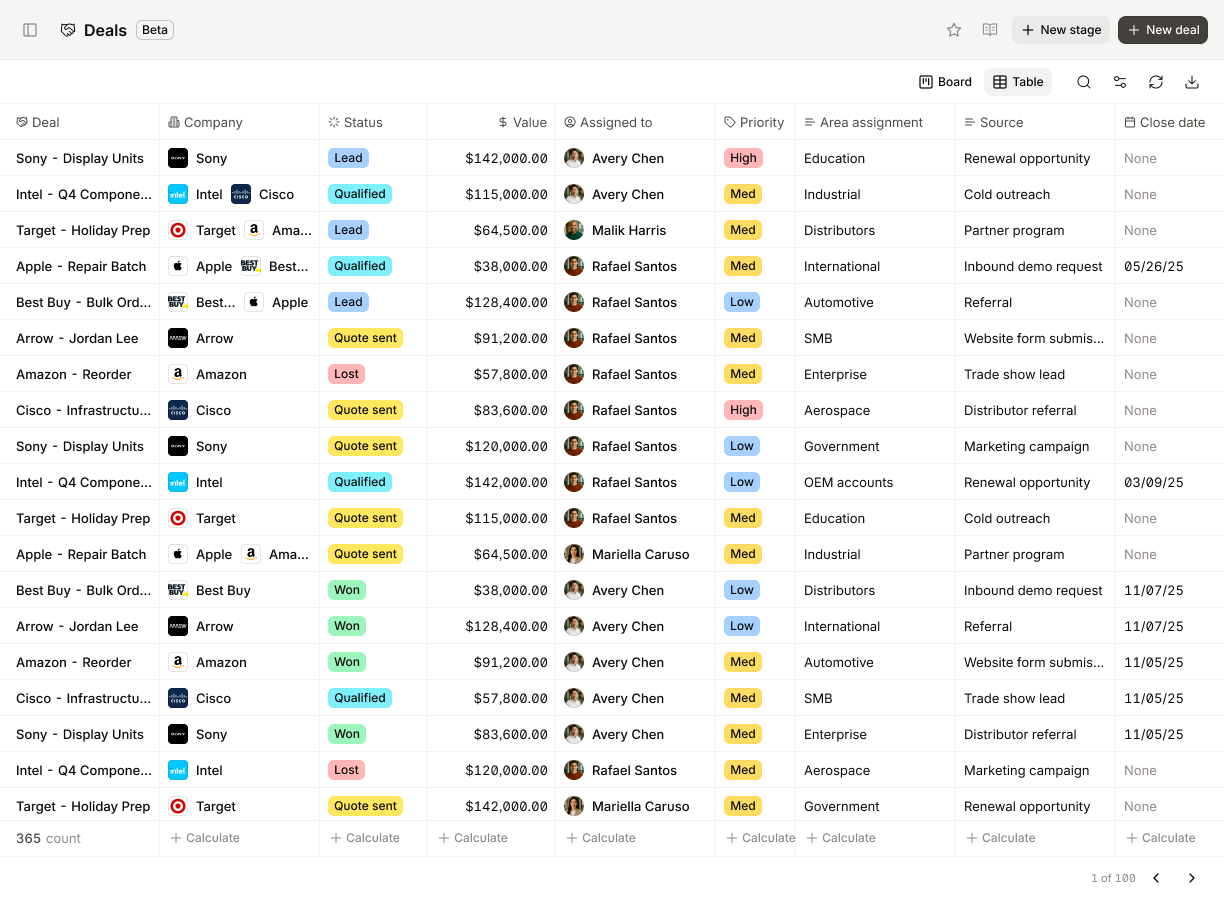Click Won status in Arrow Jordan Lee row
1224x900 pixels.
point(347,626)
